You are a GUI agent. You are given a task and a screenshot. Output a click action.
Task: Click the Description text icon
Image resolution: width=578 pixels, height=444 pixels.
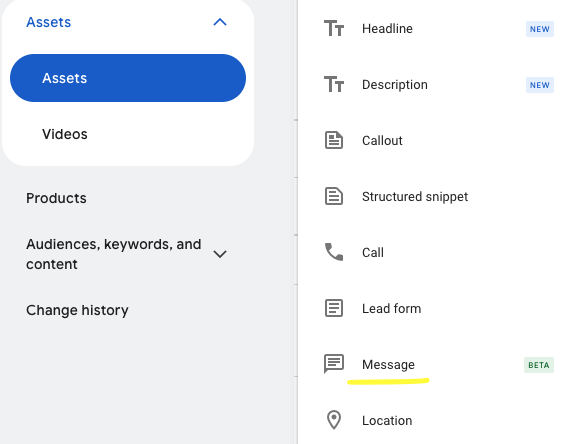click(334, 84)
